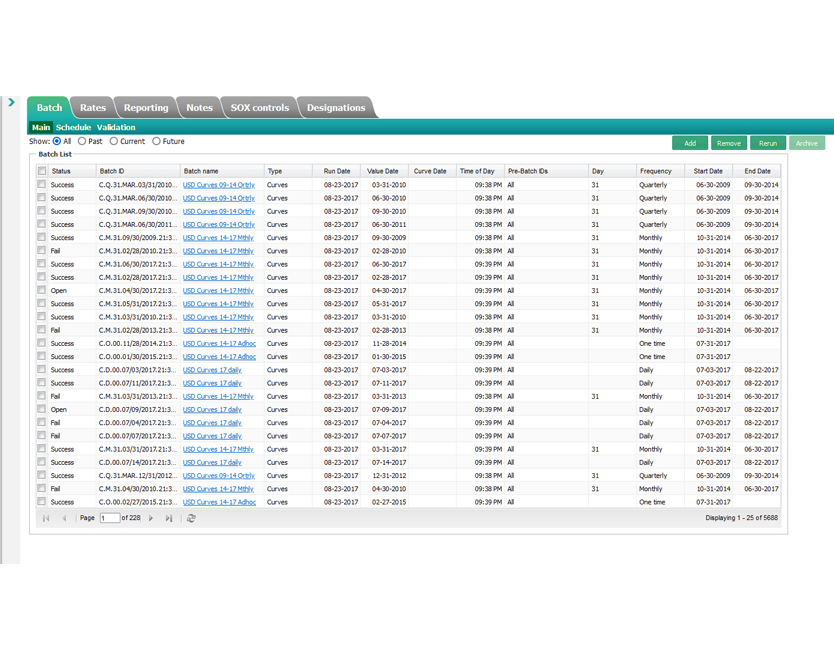
Task: Go to previous page of results
Action: point(64,518)
